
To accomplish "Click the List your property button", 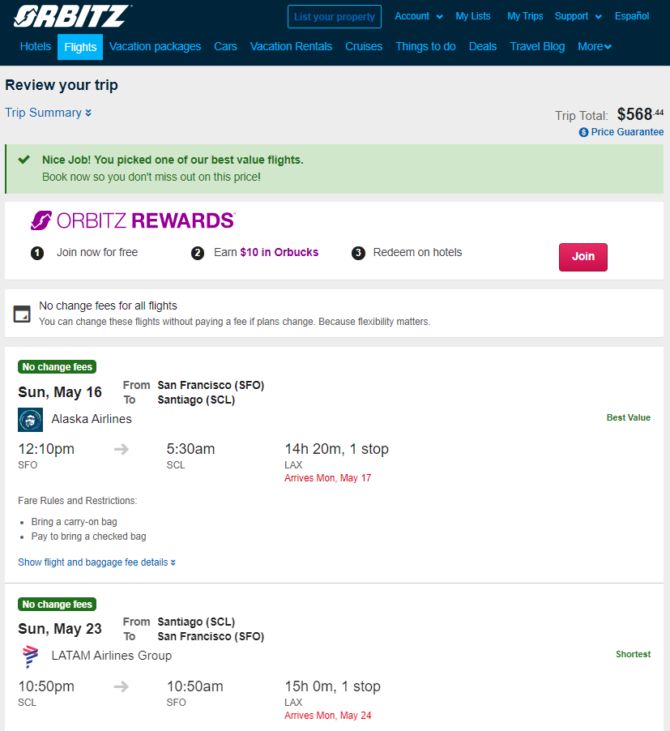I will (334, 17).
